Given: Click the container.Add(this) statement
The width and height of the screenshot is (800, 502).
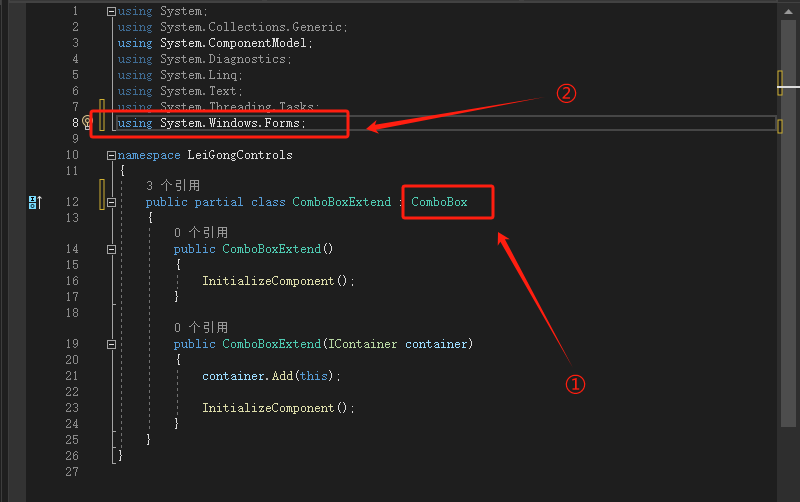Looking at the screenshot, I should (271, 376).
